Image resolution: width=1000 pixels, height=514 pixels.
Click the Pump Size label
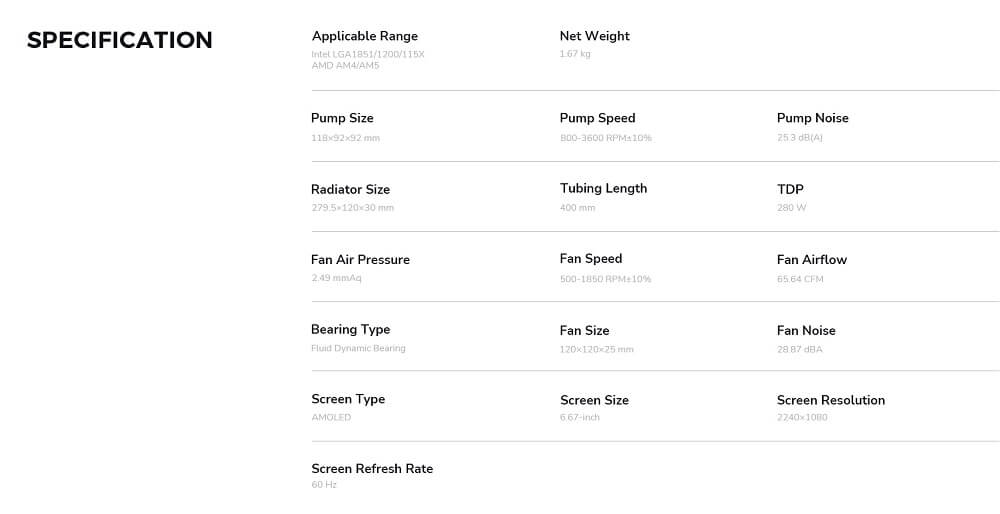[x=342, y=118]
